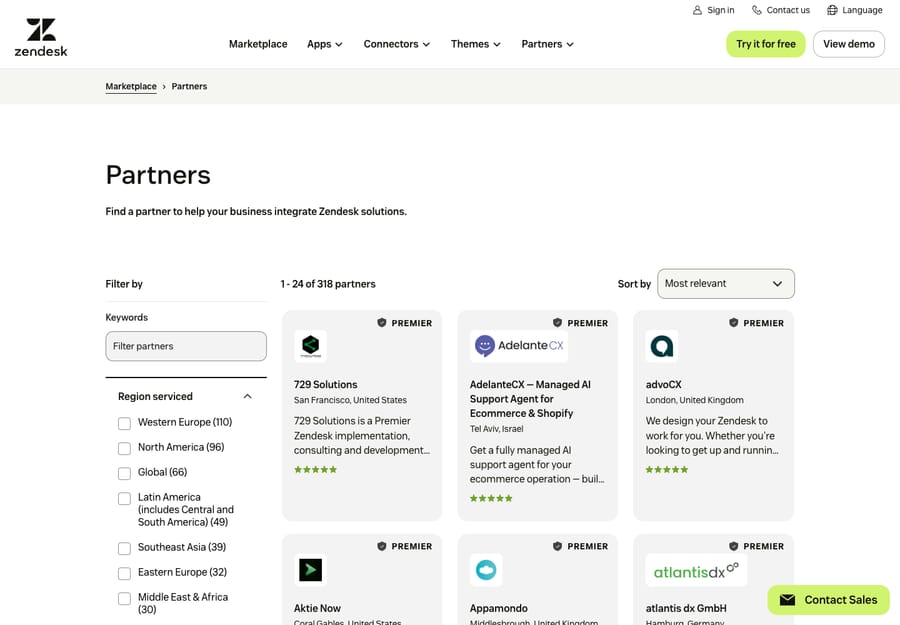Open the advoCX partner title

pos(664,385)
